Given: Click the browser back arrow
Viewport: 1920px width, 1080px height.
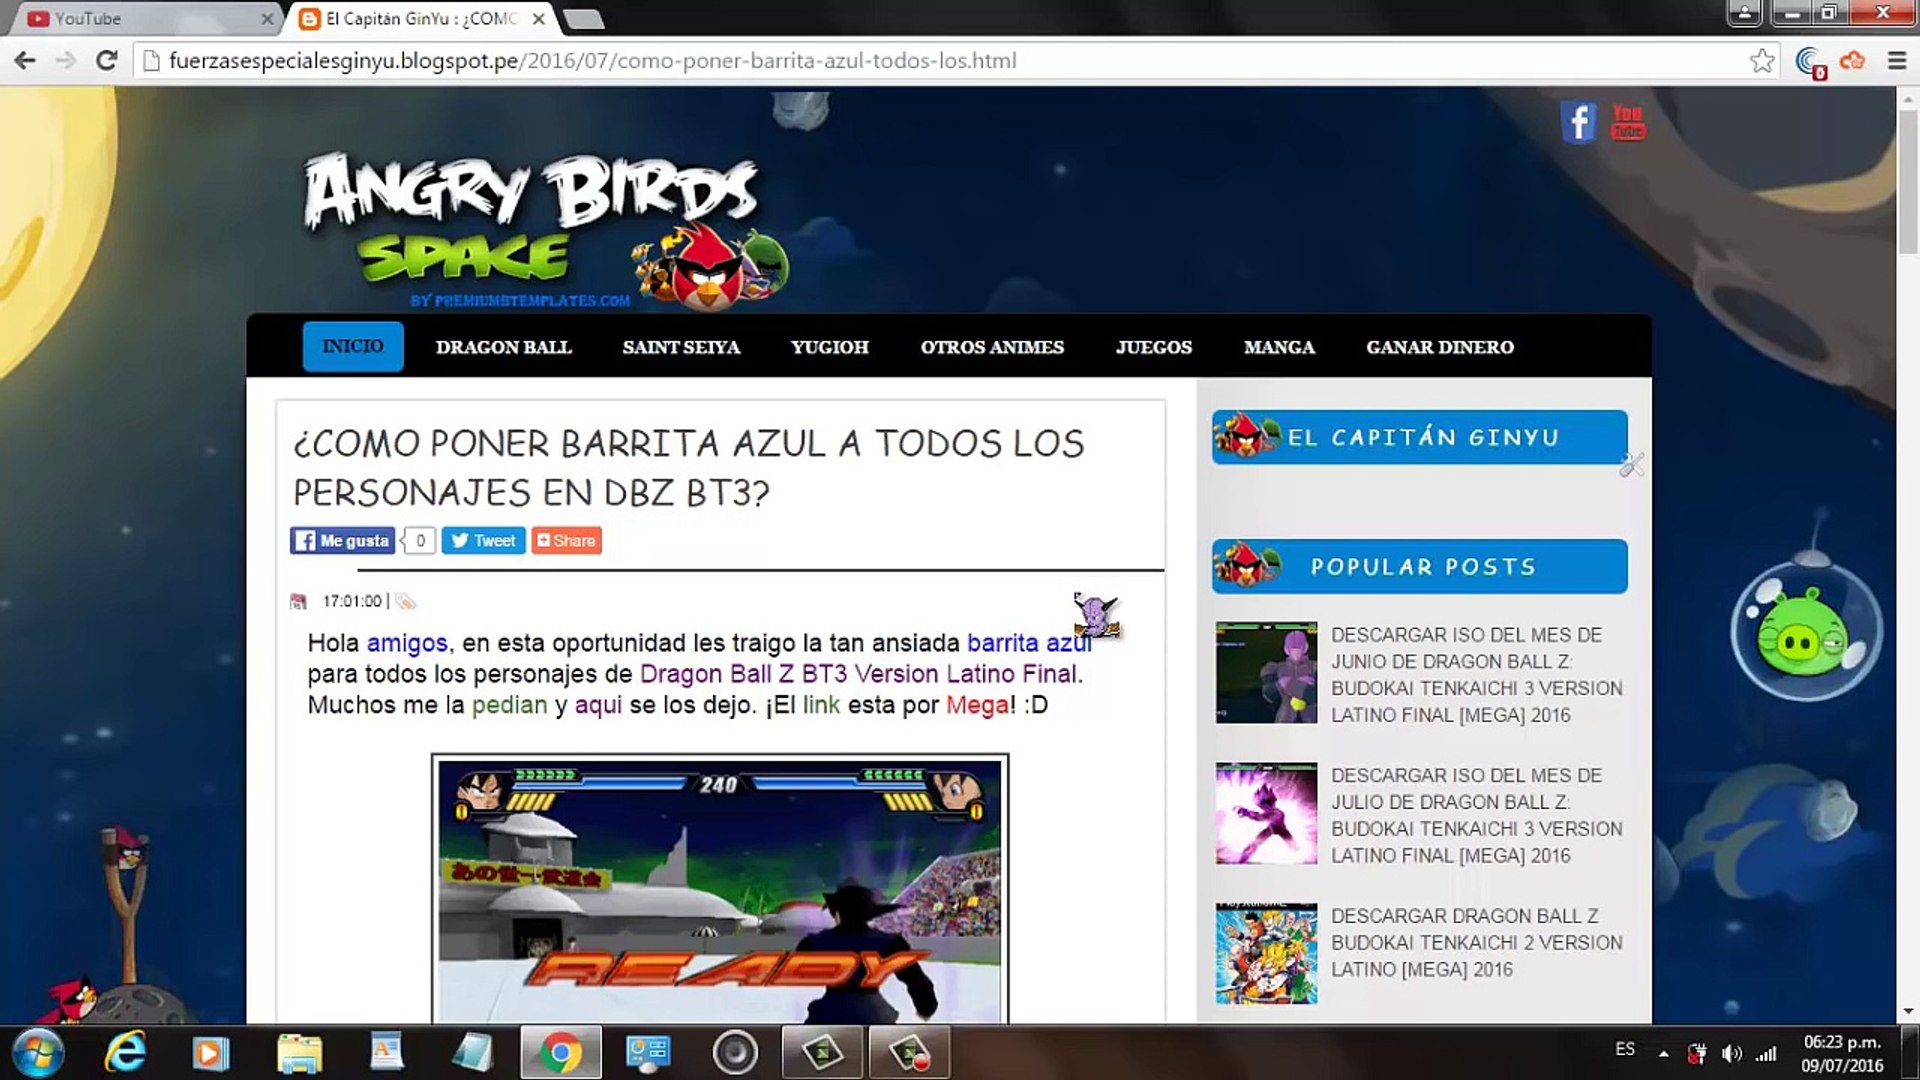Looking at the screenshot, I should click(25, 61).
